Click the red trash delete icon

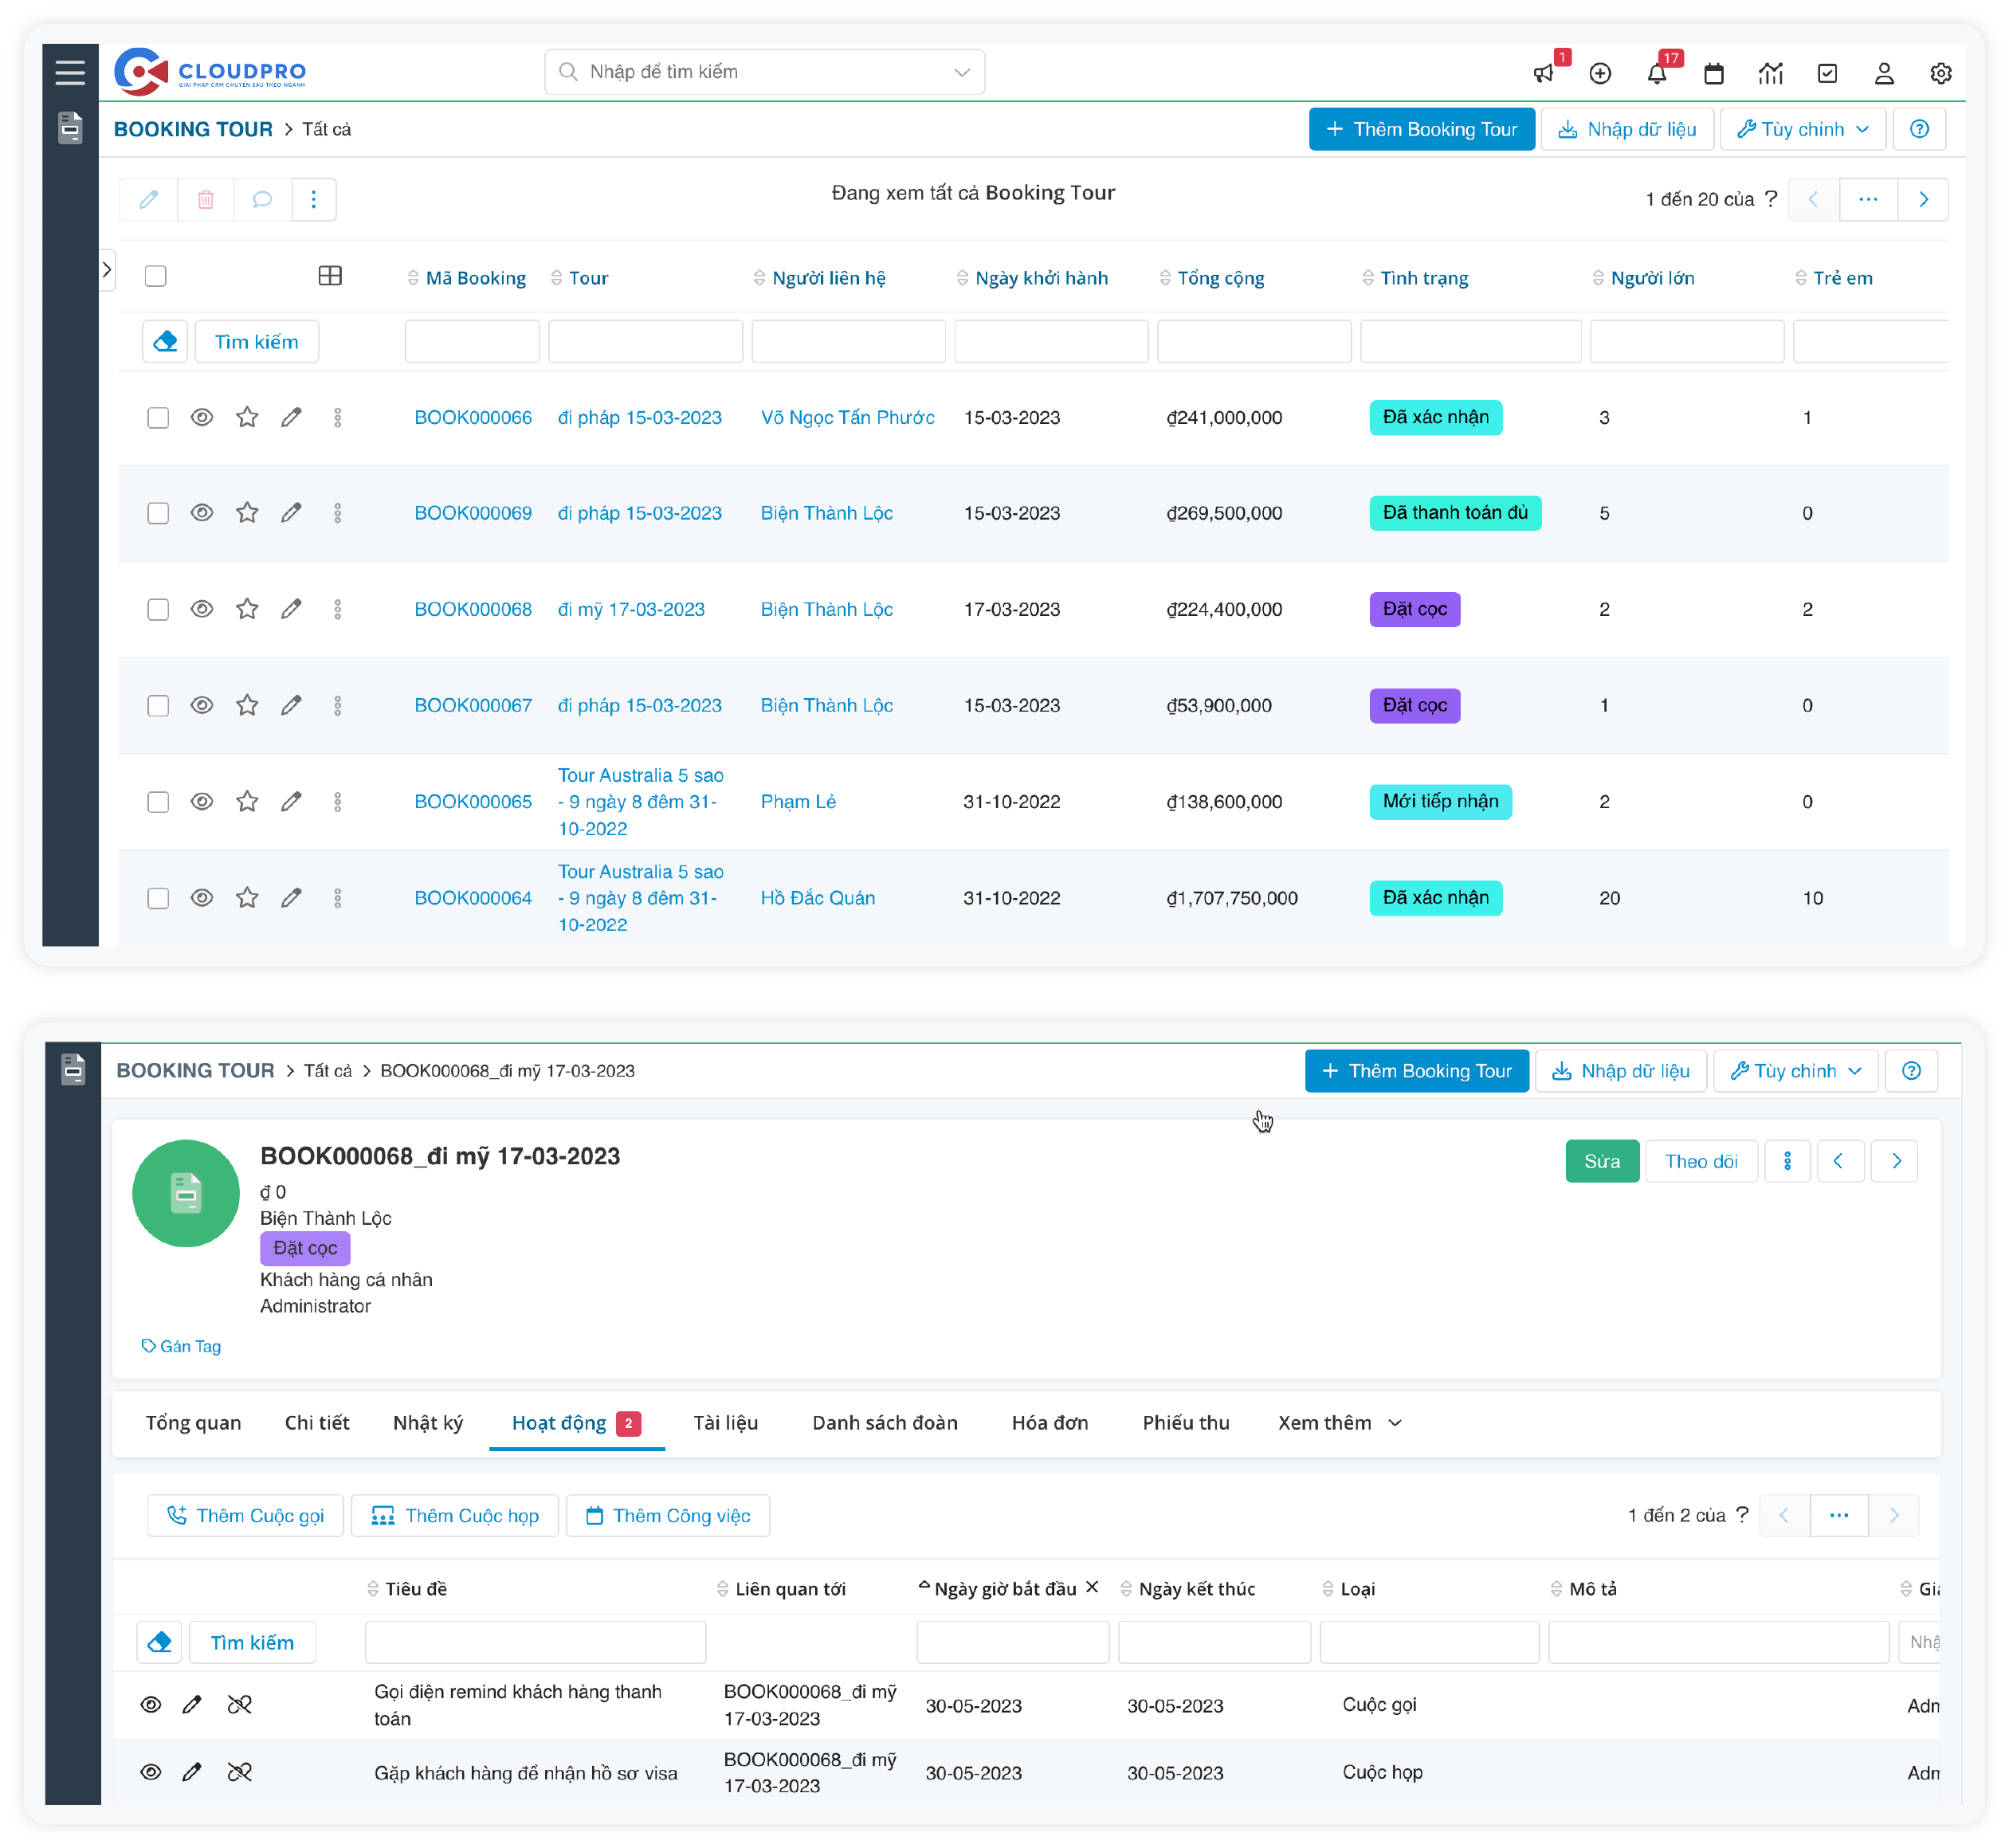pyautogui.click(x=206, y=199)
